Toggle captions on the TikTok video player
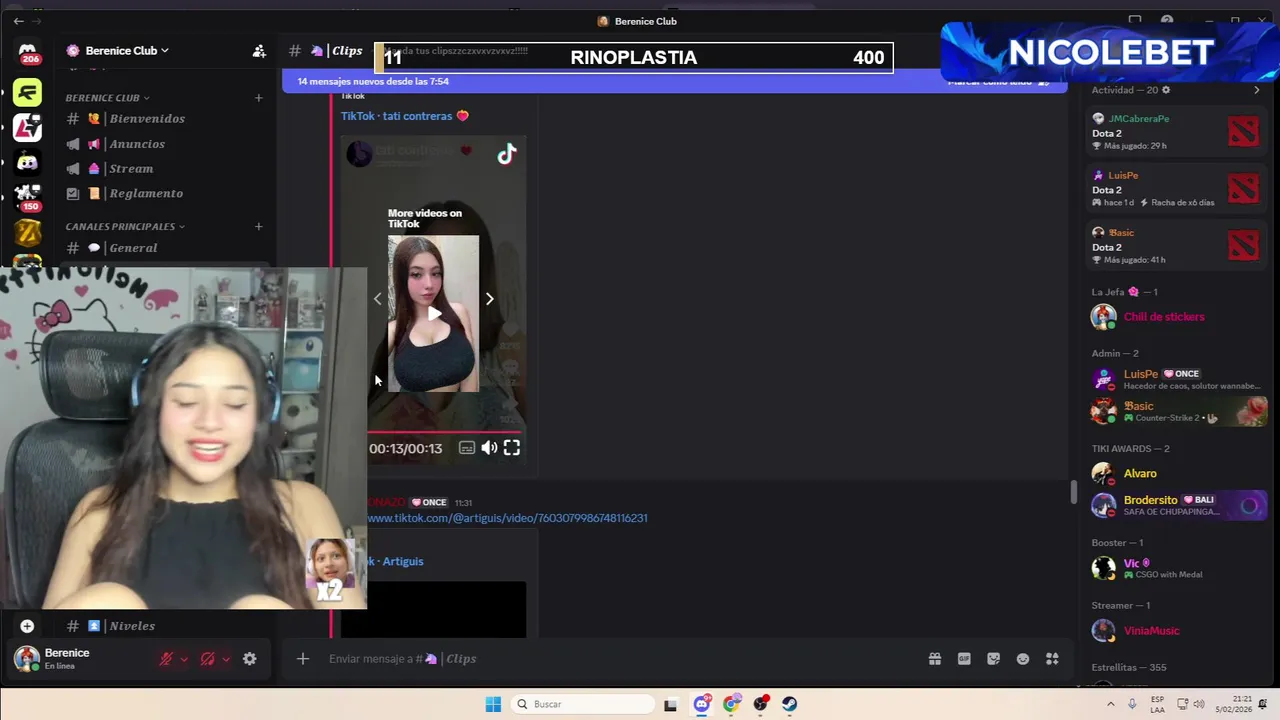1280x720 pixels. click(x=467, y=448)
